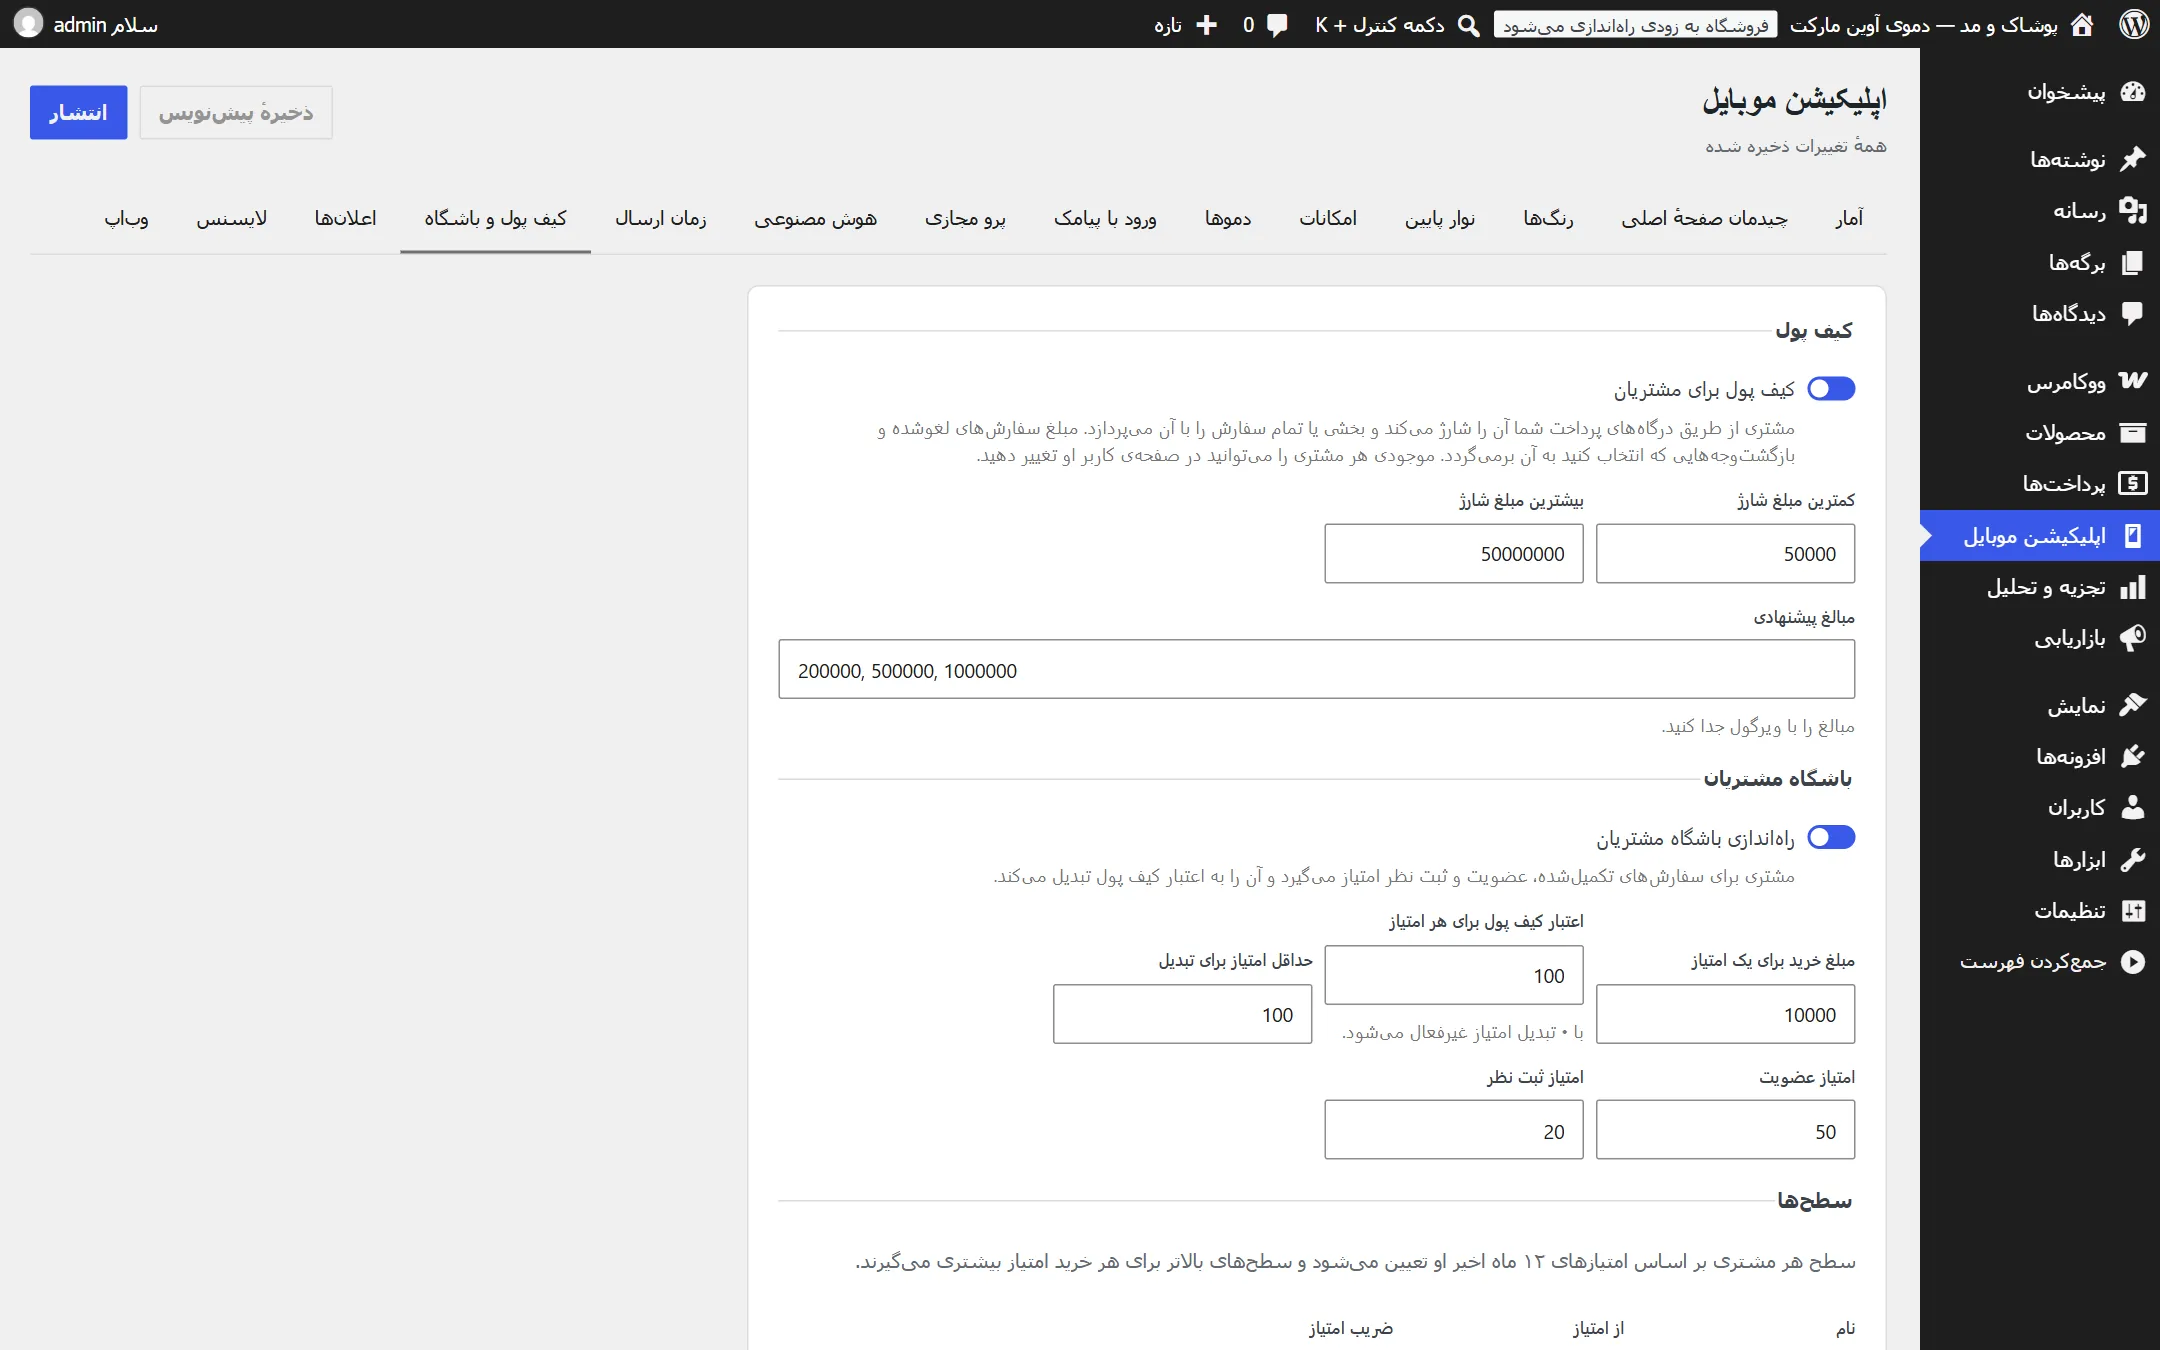Switch to the Stats (آمار) tab
This screenshot has height=1350, width=2160.
1849,218
